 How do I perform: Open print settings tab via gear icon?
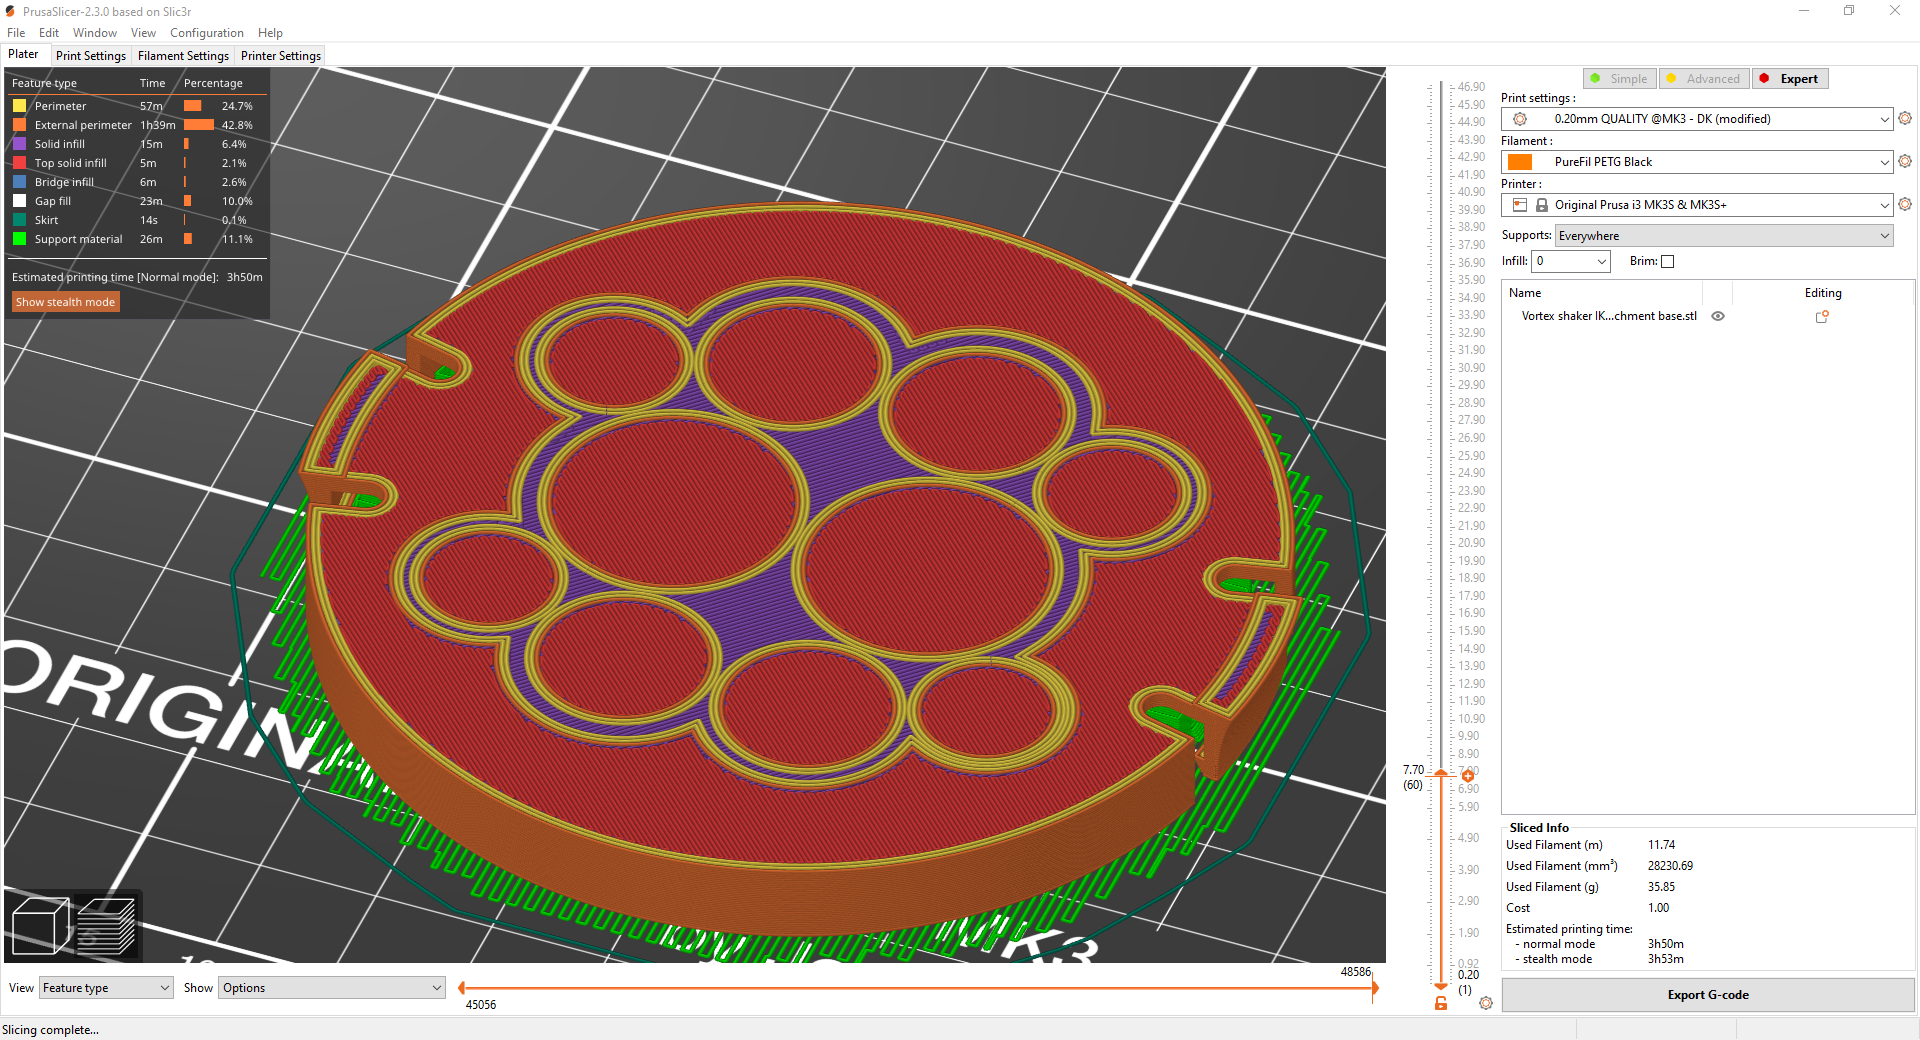coord(1905,118)
